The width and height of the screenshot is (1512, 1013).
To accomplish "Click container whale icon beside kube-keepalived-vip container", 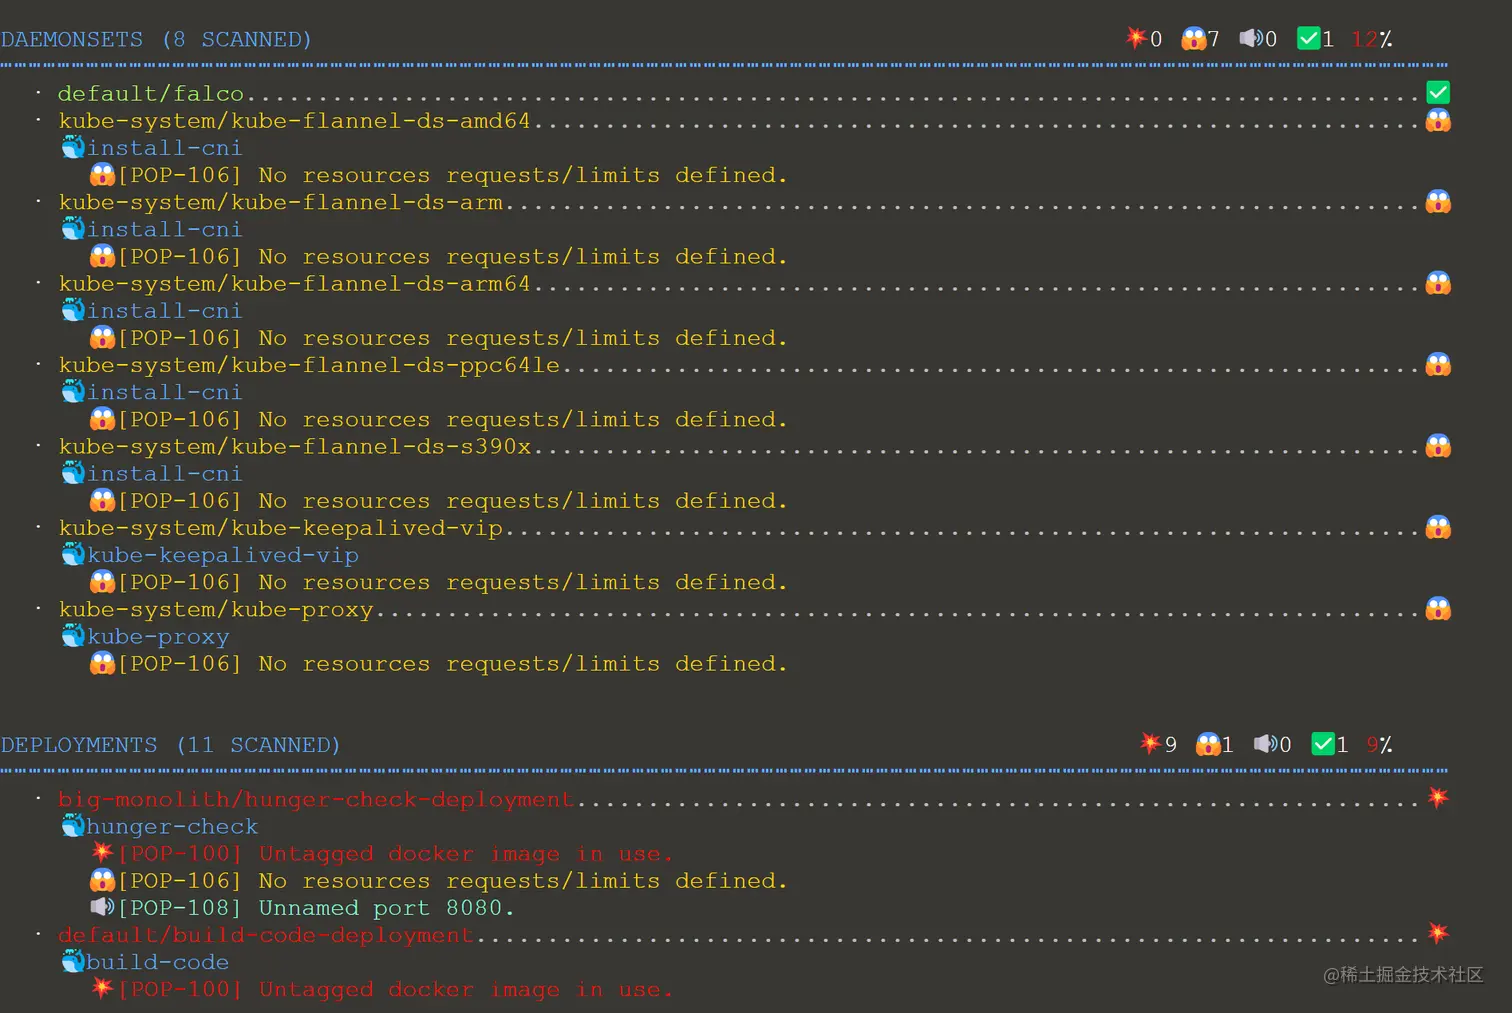I will pos(73,554).
